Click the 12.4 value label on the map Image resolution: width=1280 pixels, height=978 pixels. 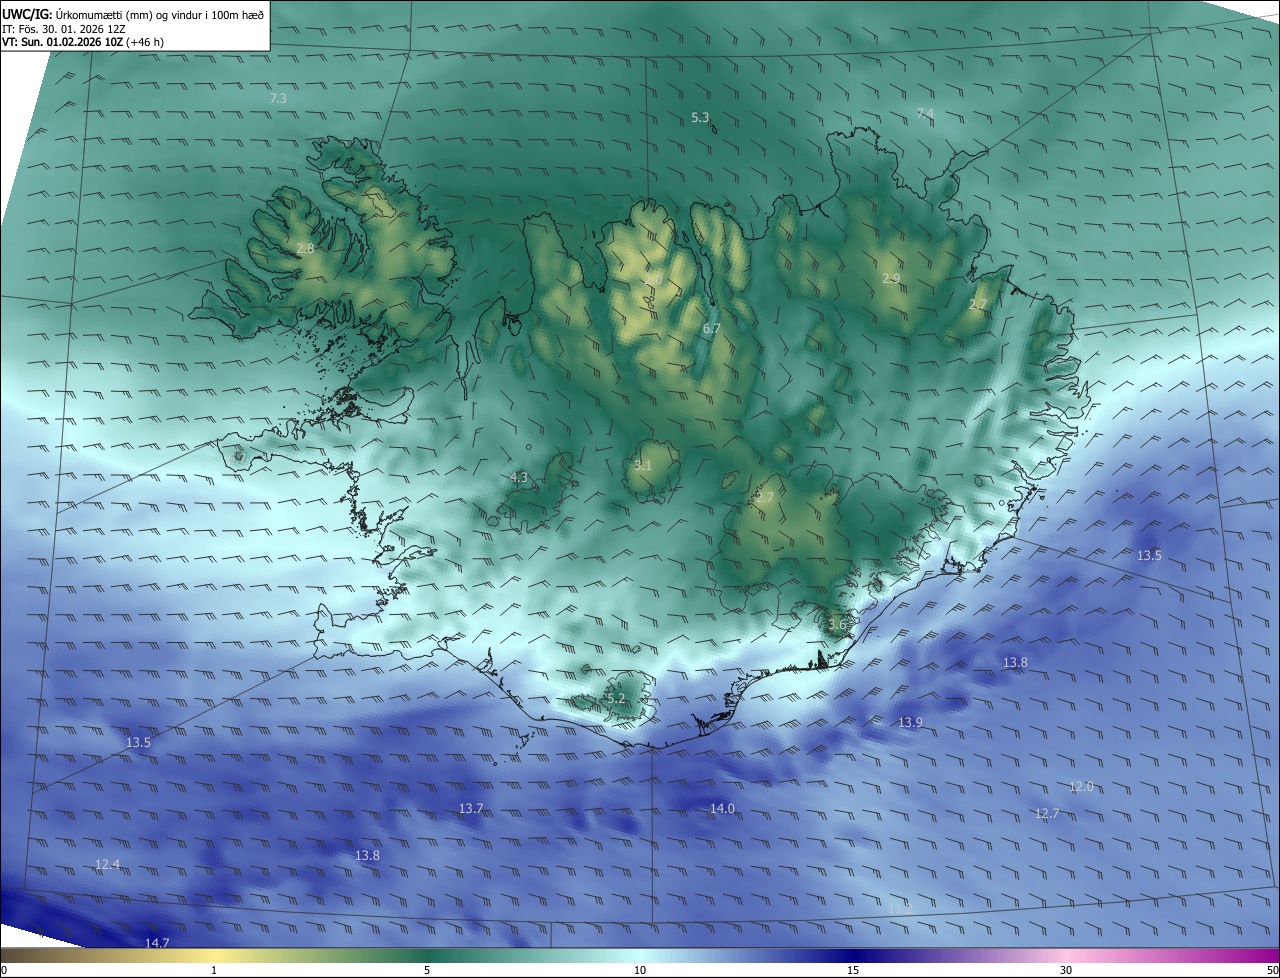(107, 864)
